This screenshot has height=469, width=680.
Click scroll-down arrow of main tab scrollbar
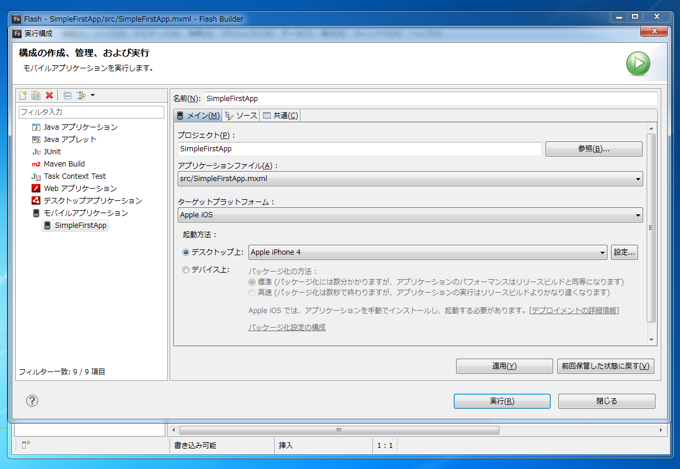[651, 339]
